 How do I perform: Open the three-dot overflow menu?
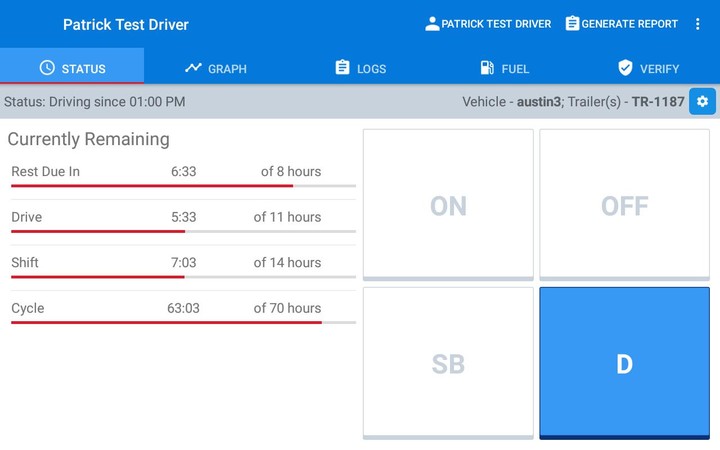pyautogui.click(x=698, y=24)
